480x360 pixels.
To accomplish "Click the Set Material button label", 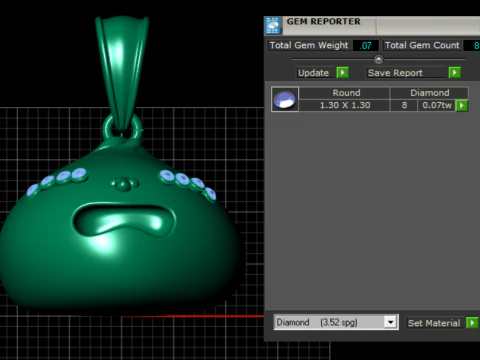I will point(434,323).
